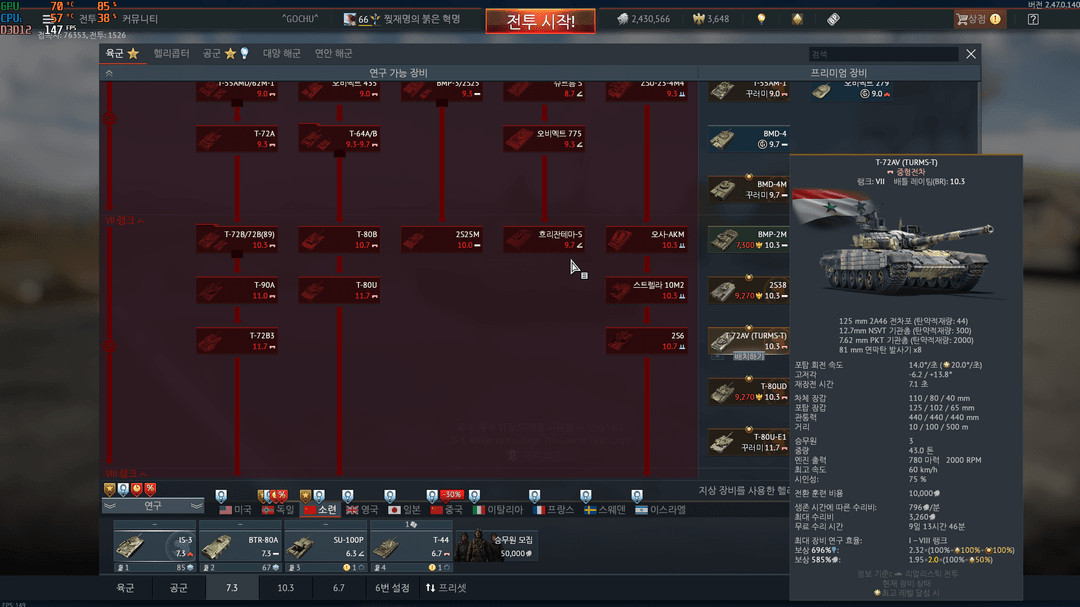Select the 일본 Japan nation flag
This screenshot has height=607, width=1080.
tap(404, 509)
